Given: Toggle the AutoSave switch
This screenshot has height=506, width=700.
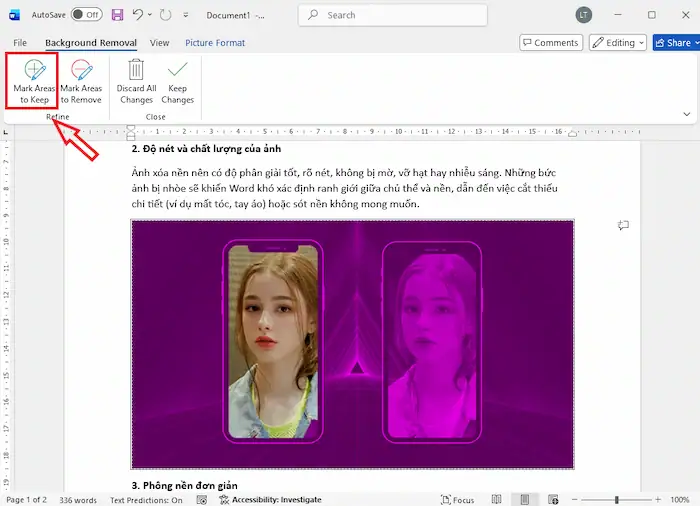Looking at the screenshot, I should pyautogui.click(x=87, y=15).
